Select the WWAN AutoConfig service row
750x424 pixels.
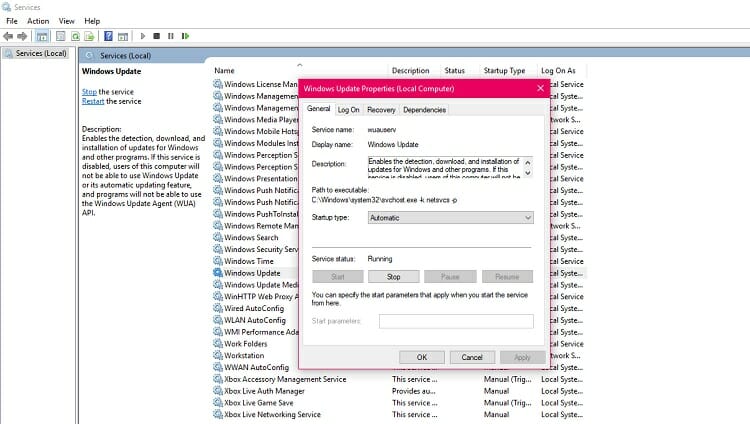pyautogui.click(x=255, y=367)
